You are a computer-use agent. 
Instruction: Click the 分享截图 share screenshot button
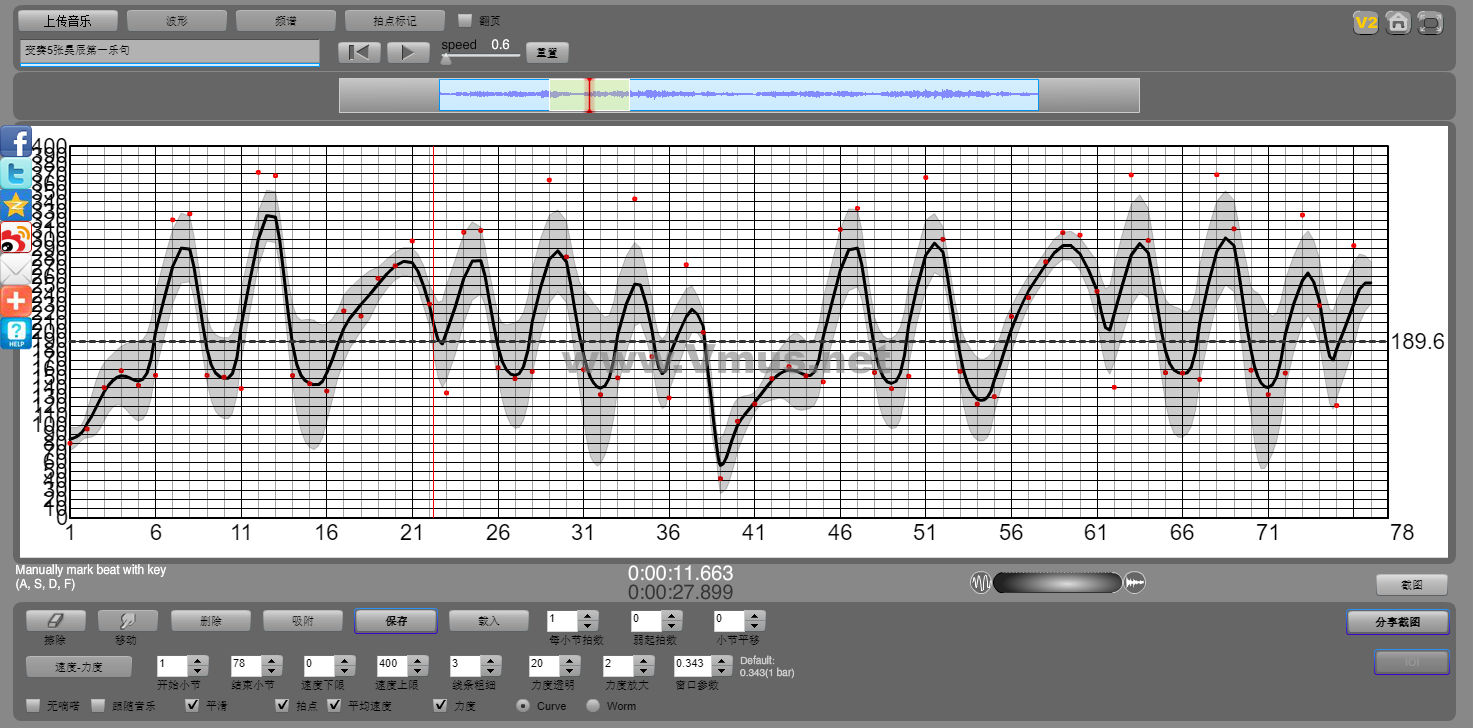tap(1398, 622)
